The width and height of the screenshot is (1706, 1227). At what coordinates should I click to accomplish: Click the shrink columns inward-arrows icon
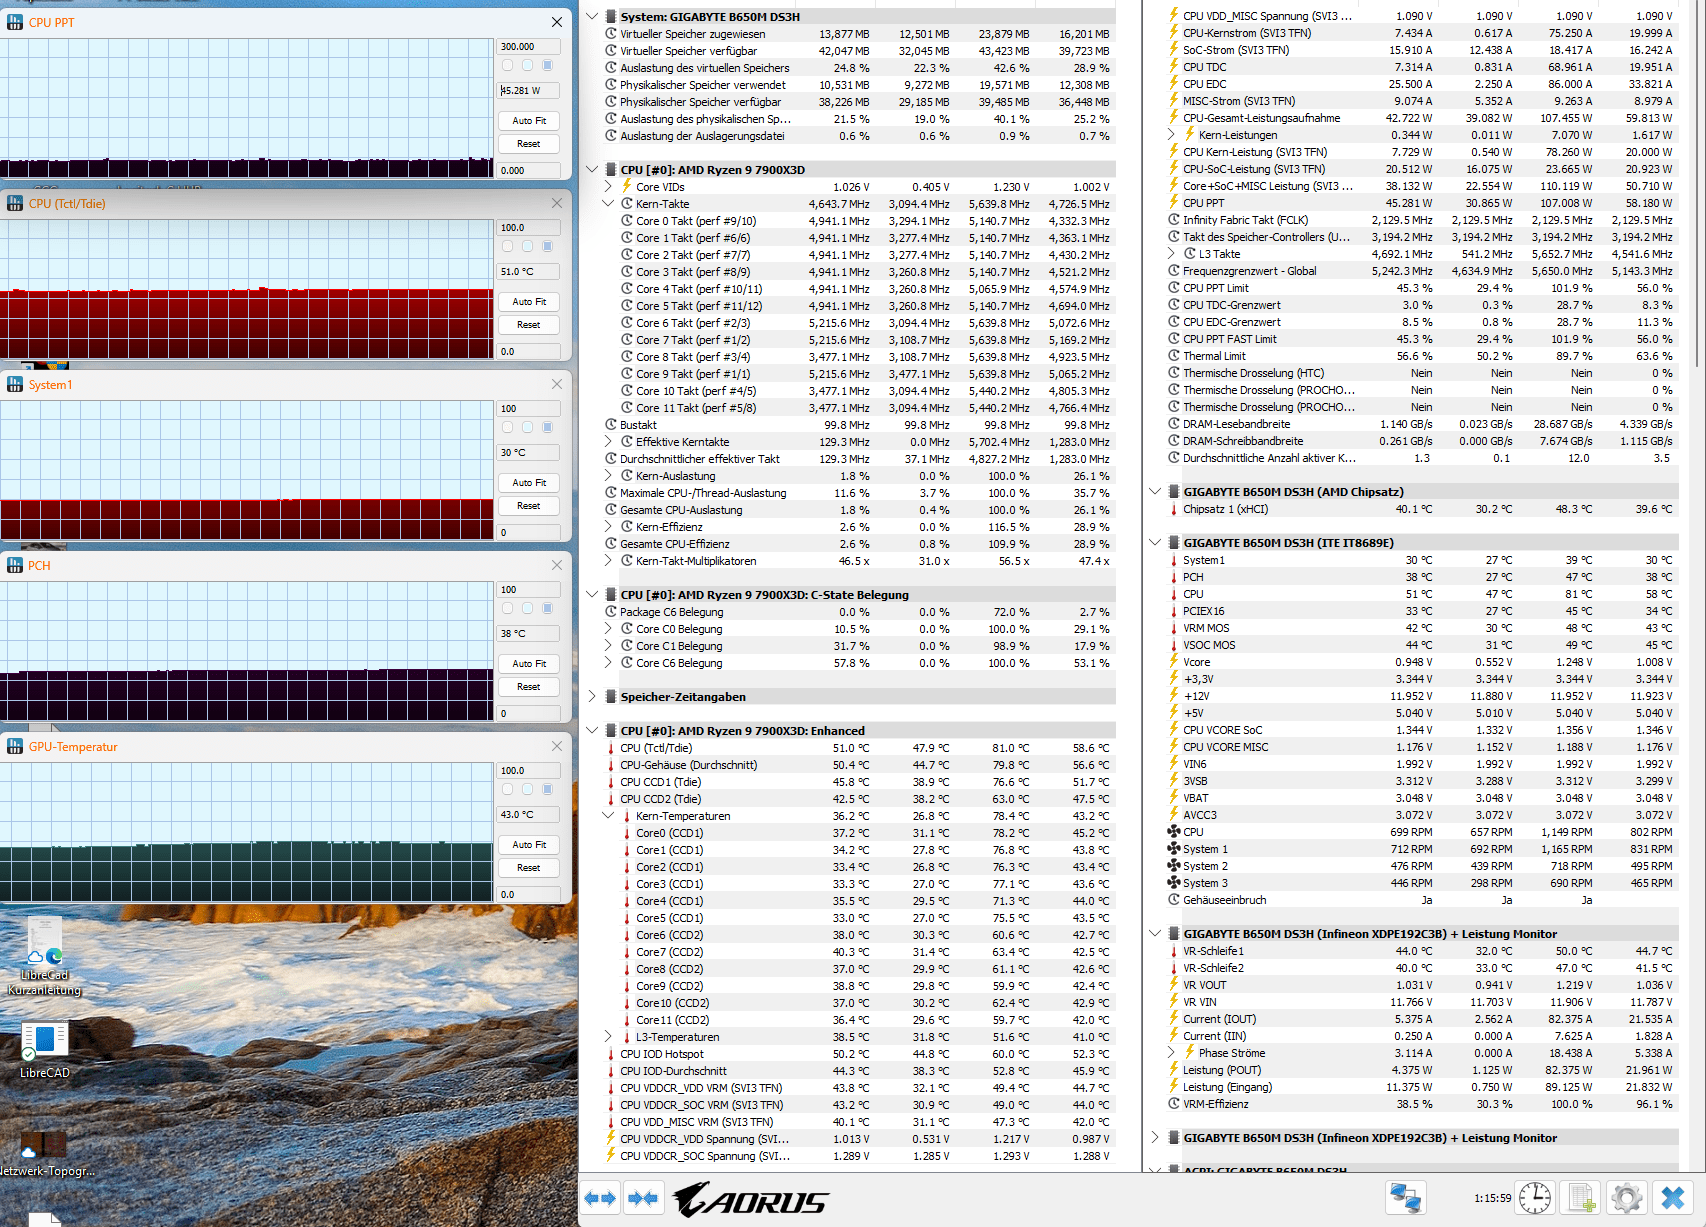643,1198
